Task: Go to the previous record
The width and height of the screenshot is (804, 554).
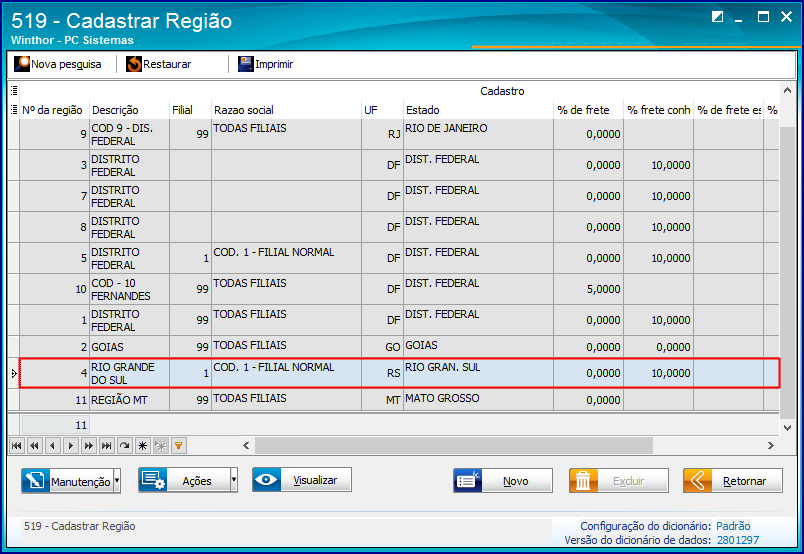Action: (52, 445)
